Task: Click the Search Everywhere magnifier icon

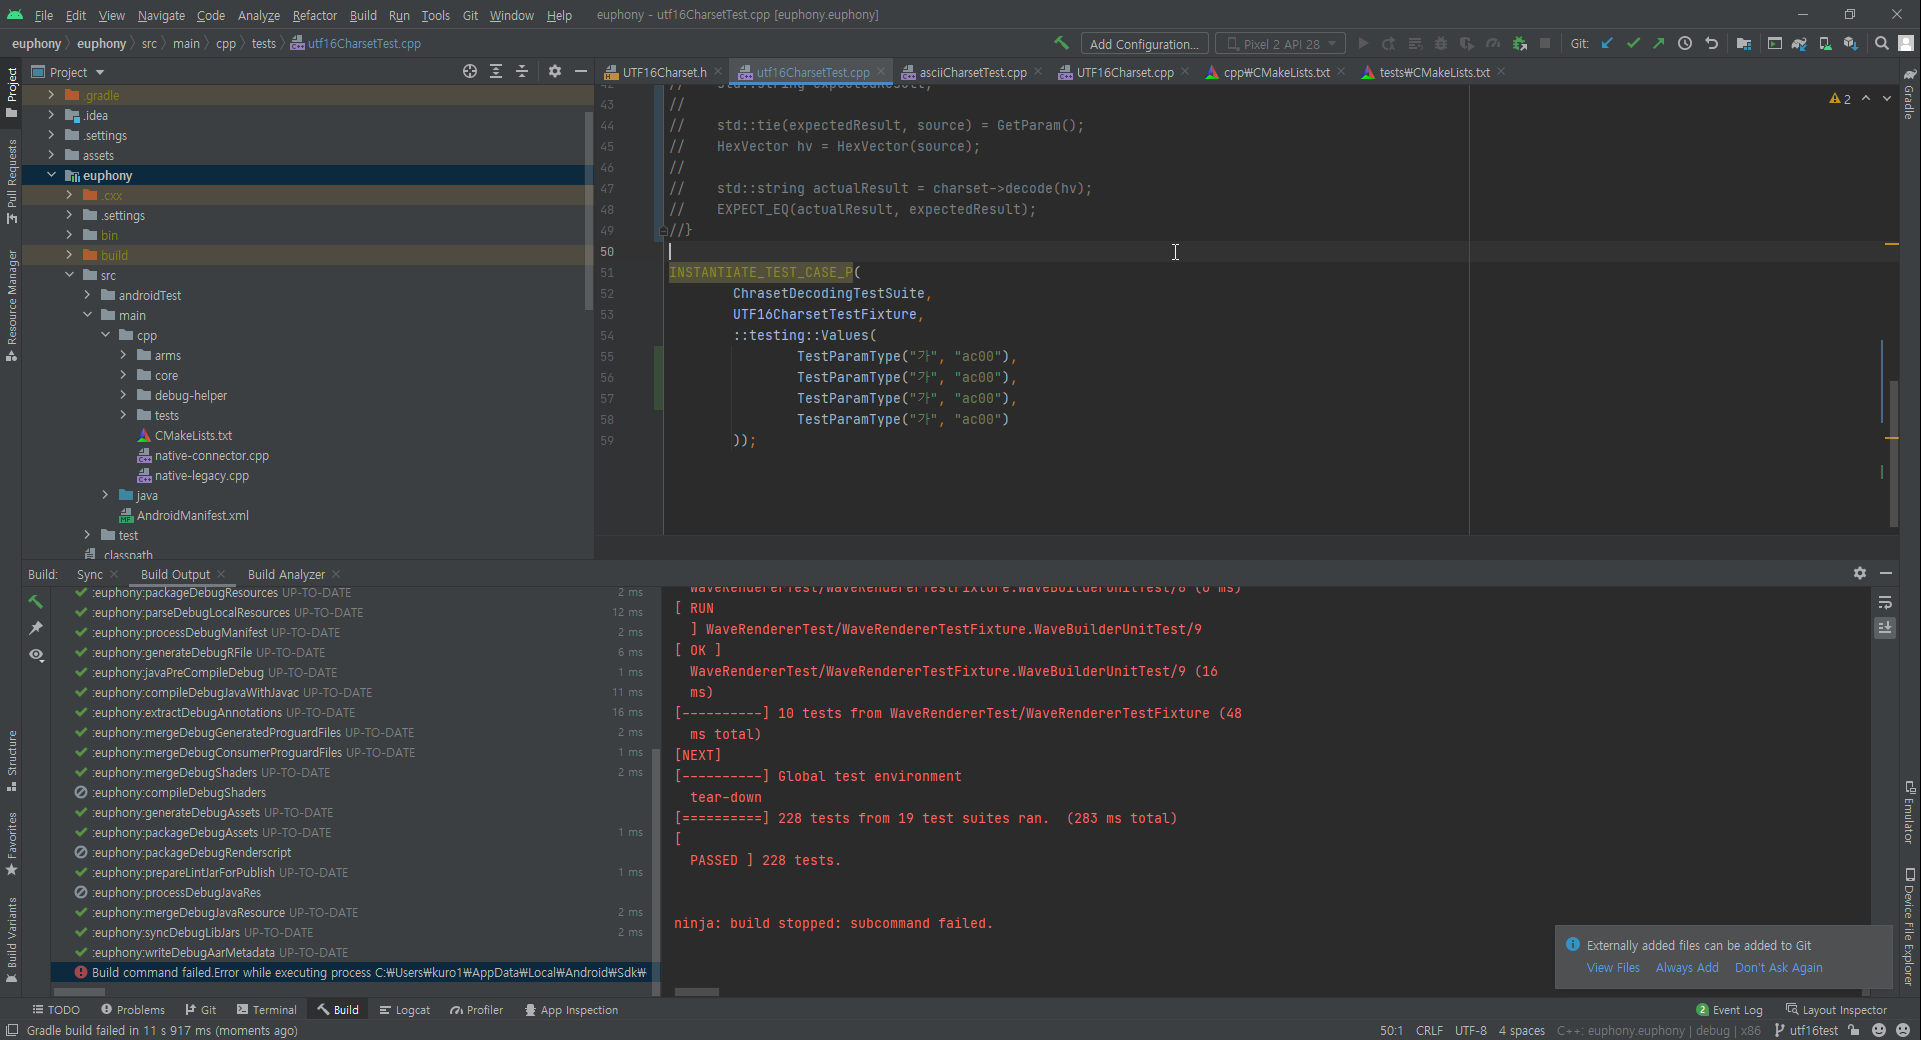Action: pos(1881,43)
